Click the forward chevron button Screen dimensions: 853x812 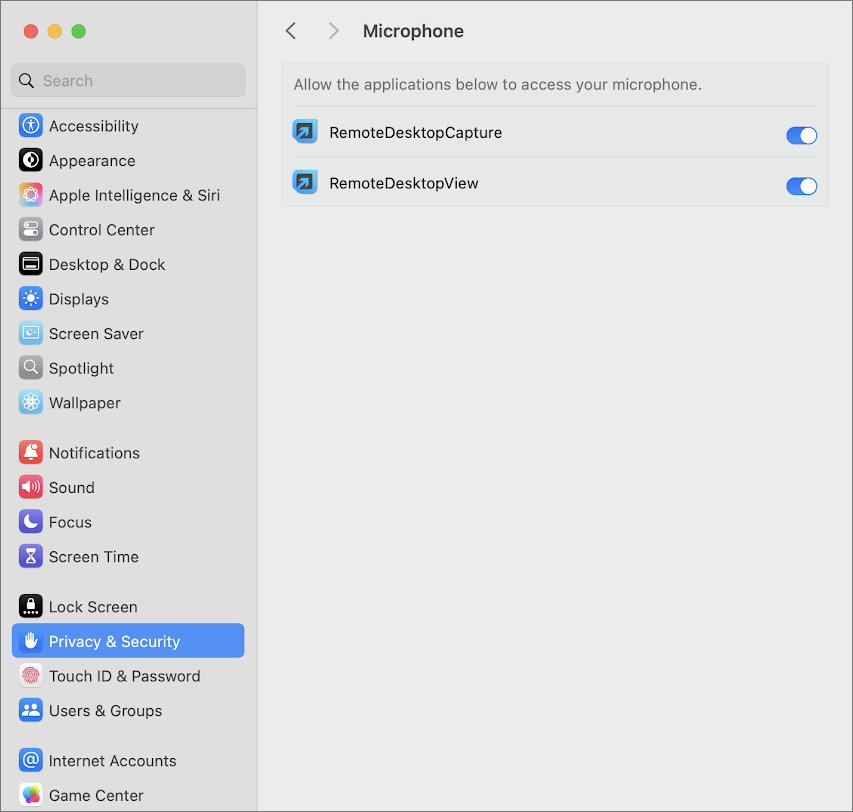[334, 31]
